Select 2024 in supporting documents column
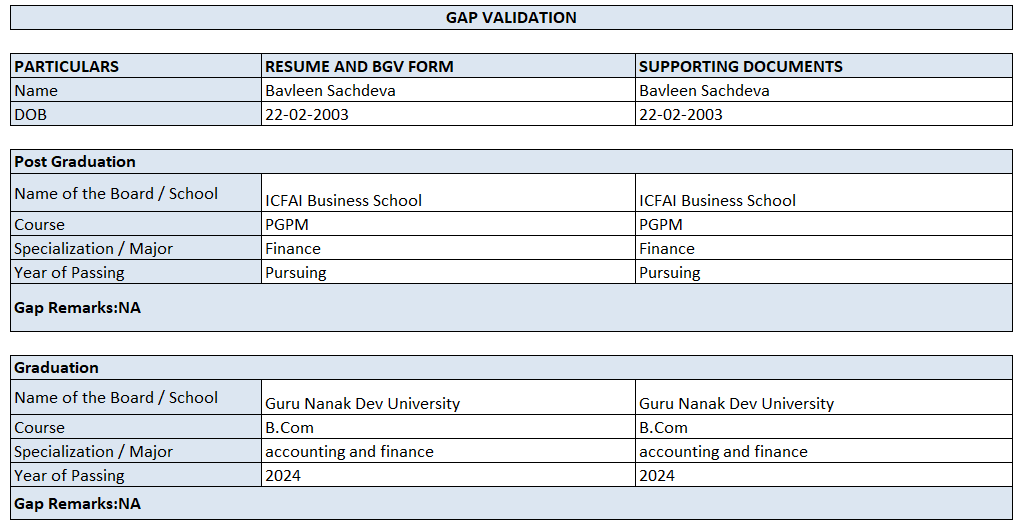 657,475
